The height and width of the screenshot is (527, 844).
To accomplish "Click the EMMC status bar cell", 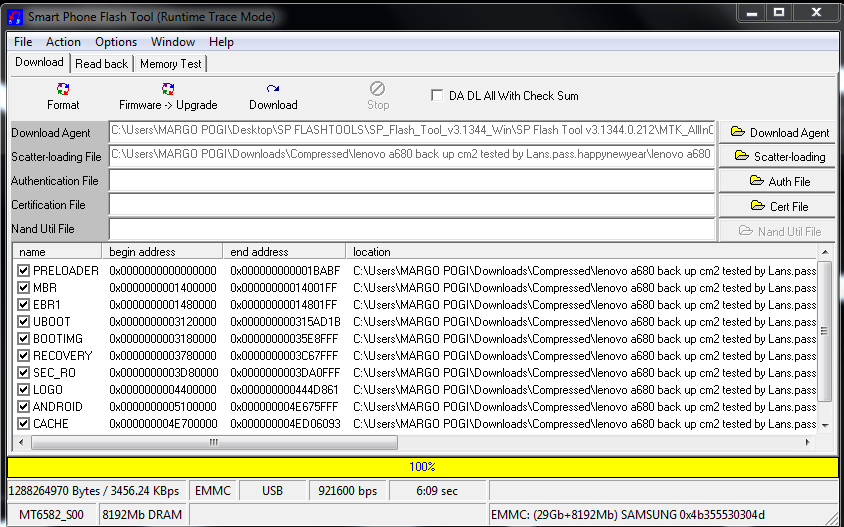I will [x=213, y=491].
